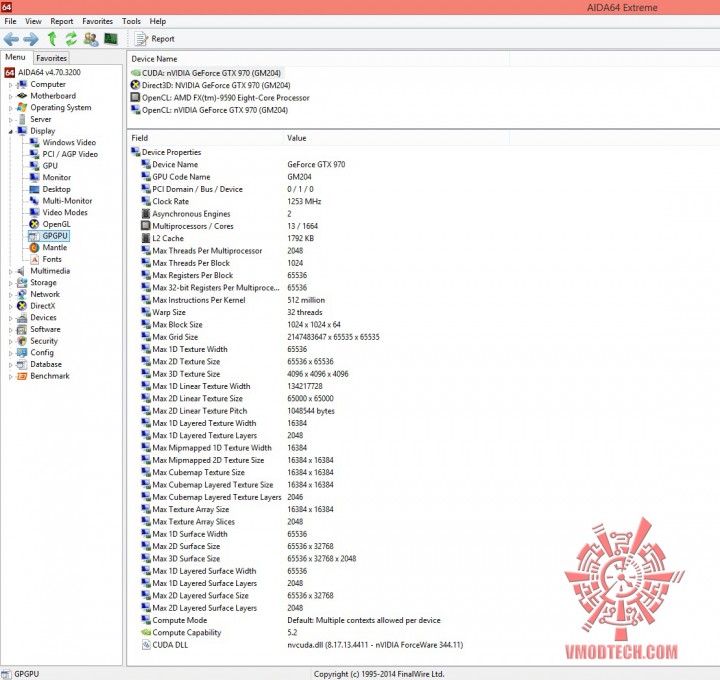This screenshot has height=680, width=720.
Task: Expand the Storage tree node
Action: click(x=10, y=283)
